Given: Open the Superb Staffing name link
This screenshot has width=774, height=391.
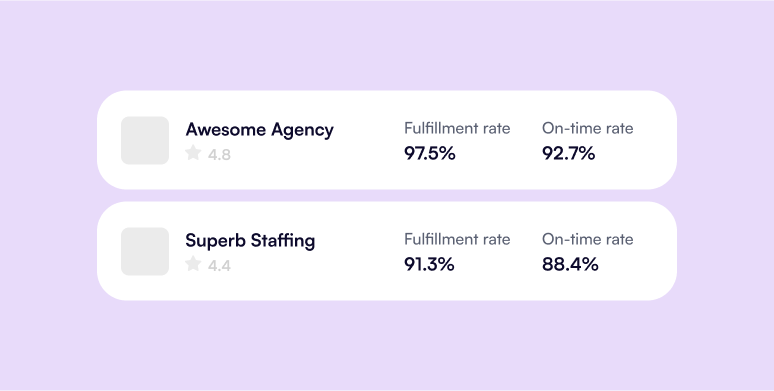Looking at the screenshot, I should 250,240.
